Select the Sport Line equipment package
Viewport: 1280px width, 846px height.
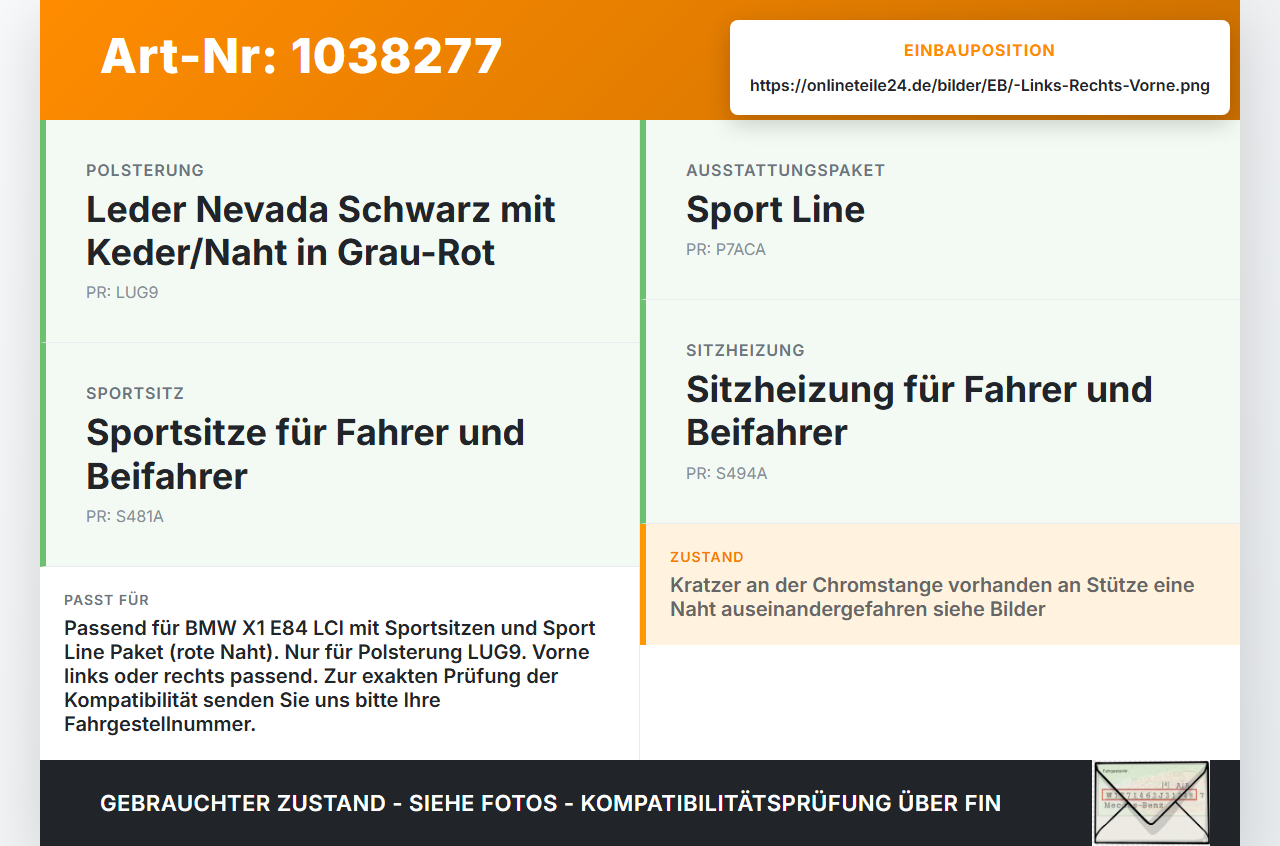point(775,209)
